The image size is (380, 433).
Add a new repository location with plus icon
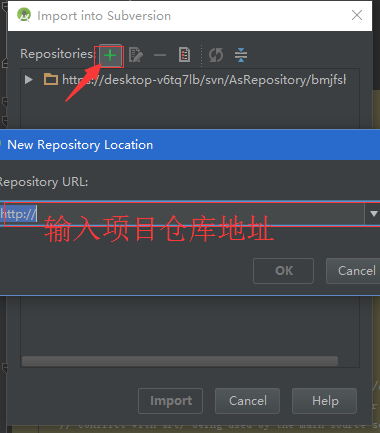click(110, 55)
